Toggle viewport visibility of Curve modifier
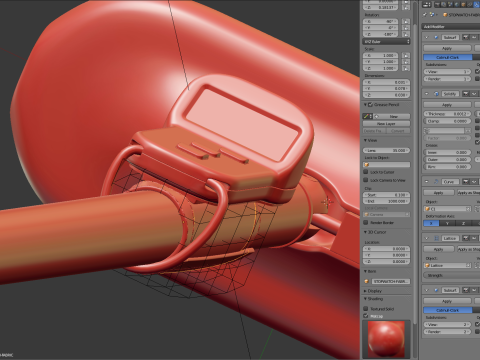Screen dimensions: 480x360 coord(473,182)
